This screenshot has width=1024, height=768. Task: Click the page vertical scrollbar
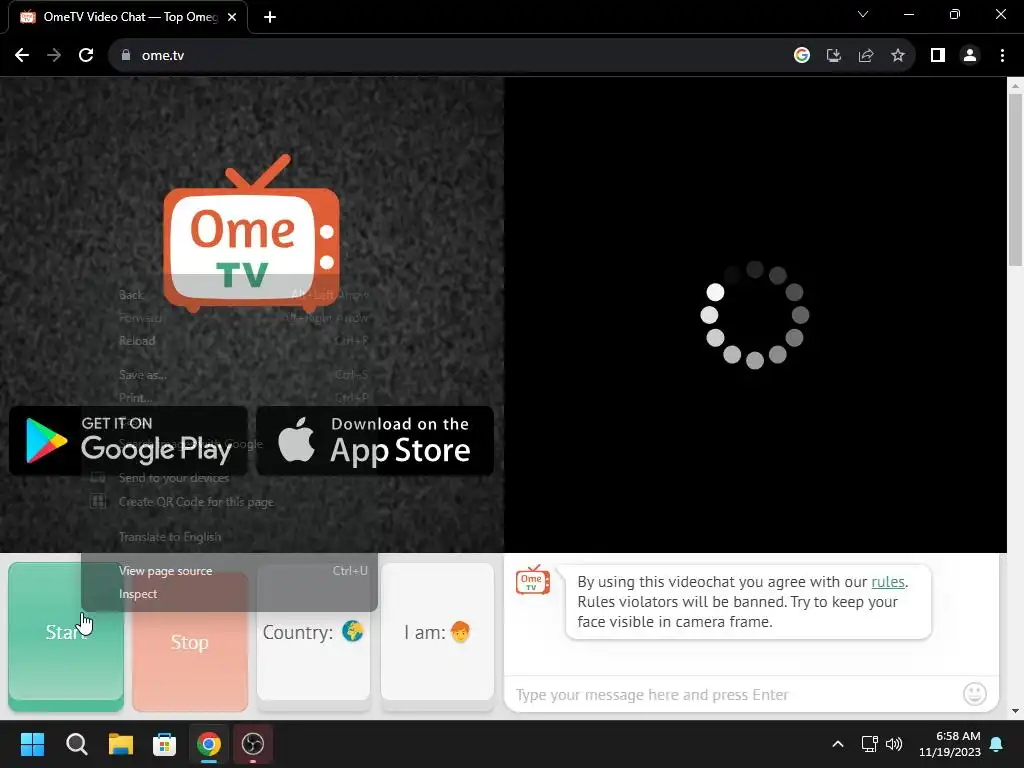click(x=1015, y=180)
